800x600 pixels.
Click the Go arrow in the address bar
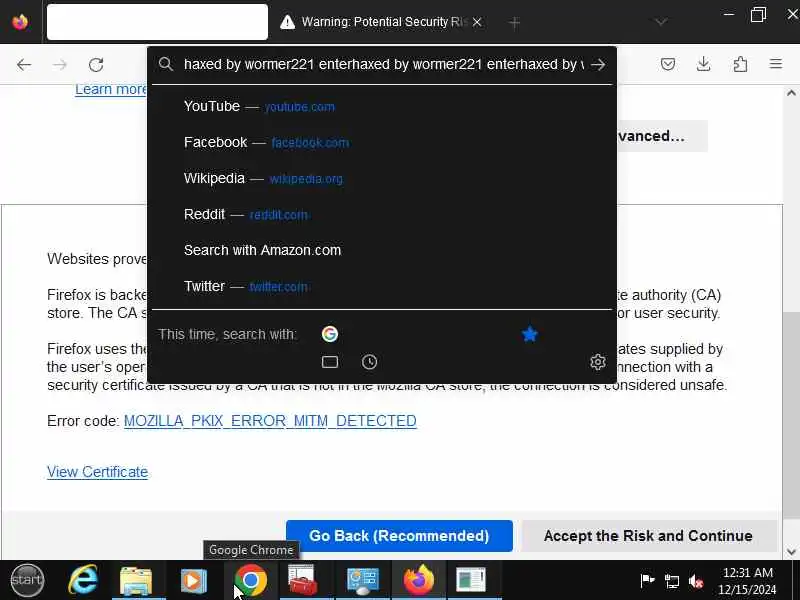[x=598, y=64]
